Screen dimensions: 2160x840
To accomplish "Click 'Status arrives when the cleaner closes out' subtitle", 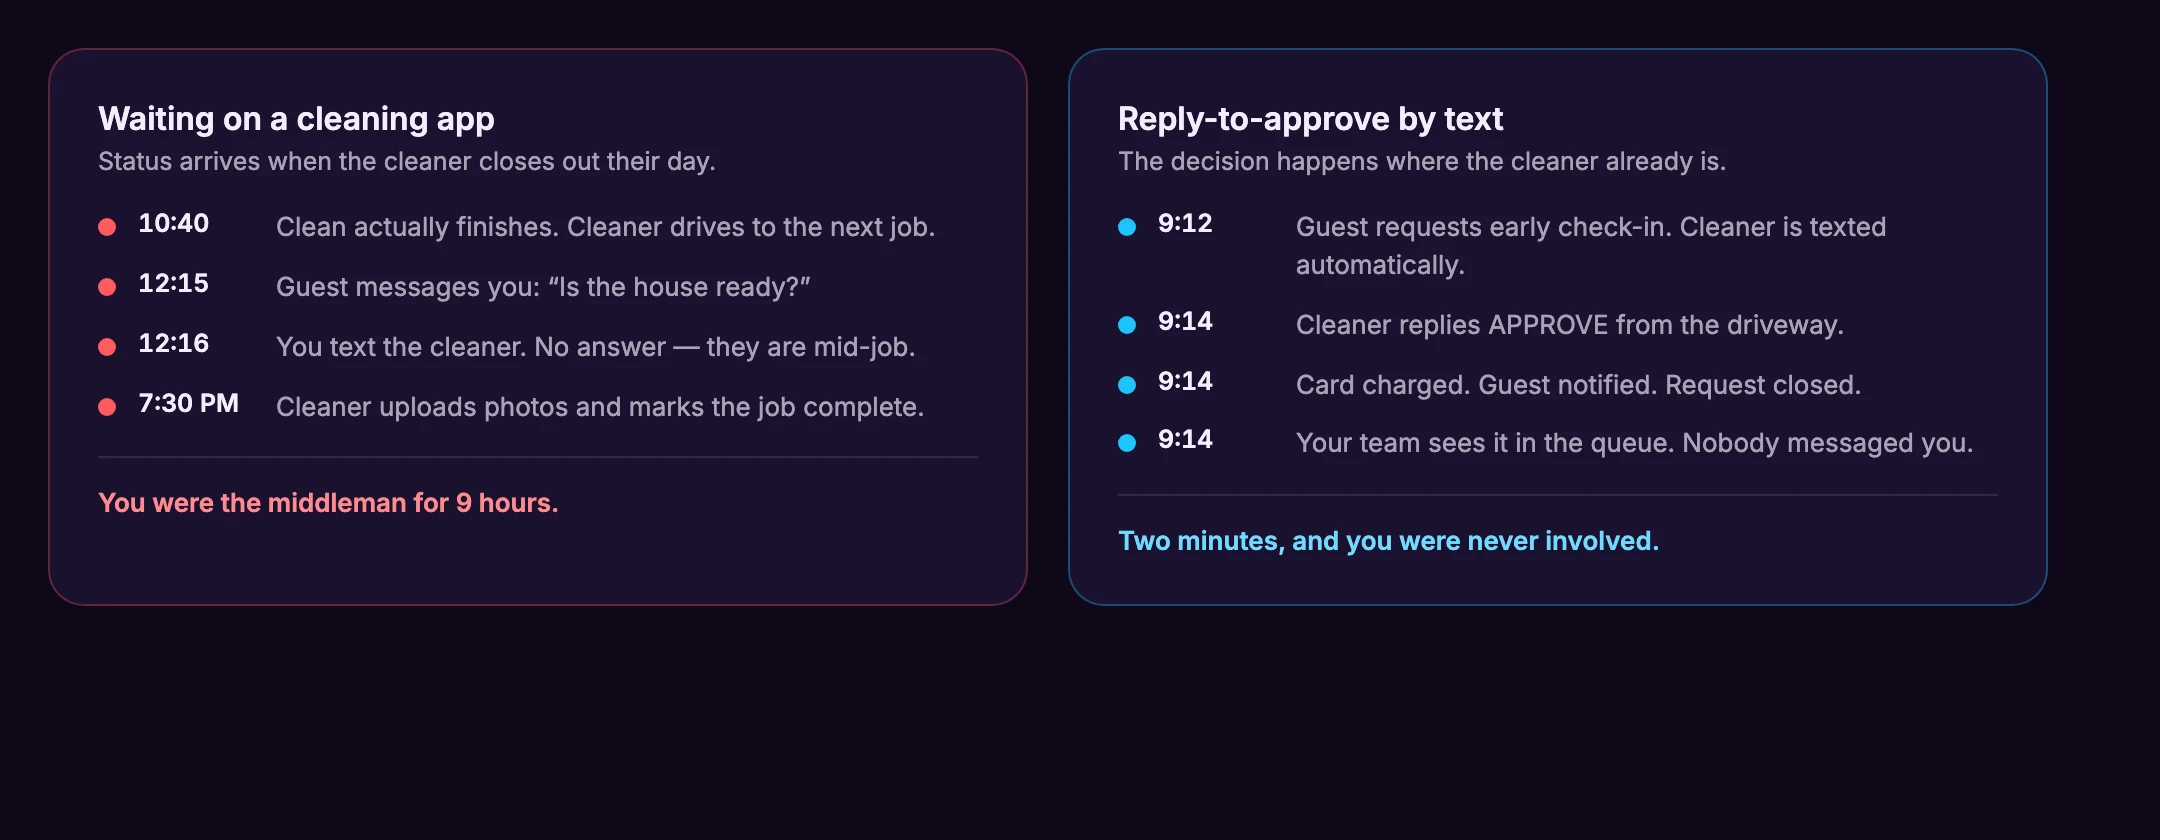I will pyautogui.click(x=407, y=161).
